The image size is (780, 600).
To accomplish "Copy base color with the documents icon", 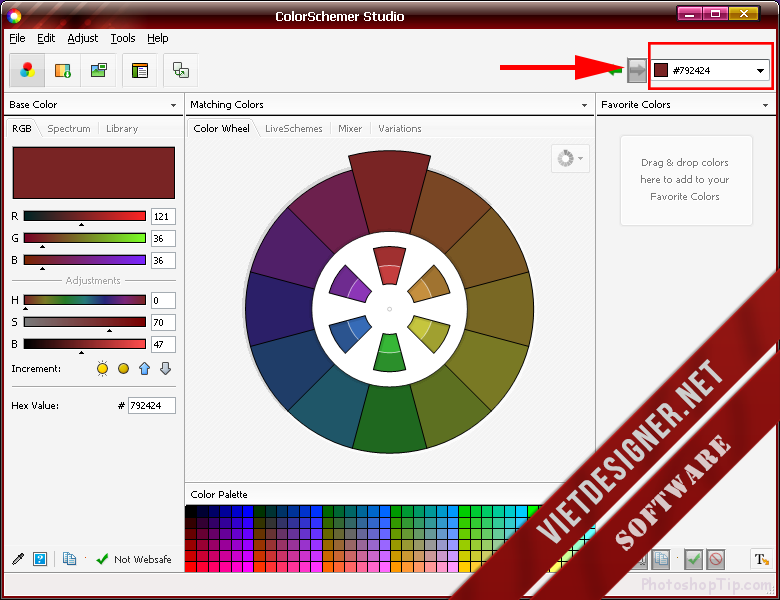I will [x=69, y=559].
